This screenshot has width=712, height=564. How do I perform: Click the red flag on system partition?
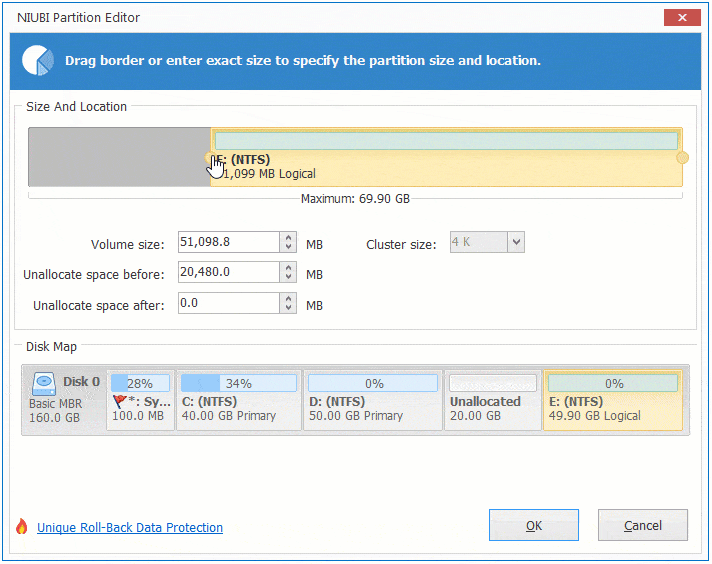tap(122, 401)
